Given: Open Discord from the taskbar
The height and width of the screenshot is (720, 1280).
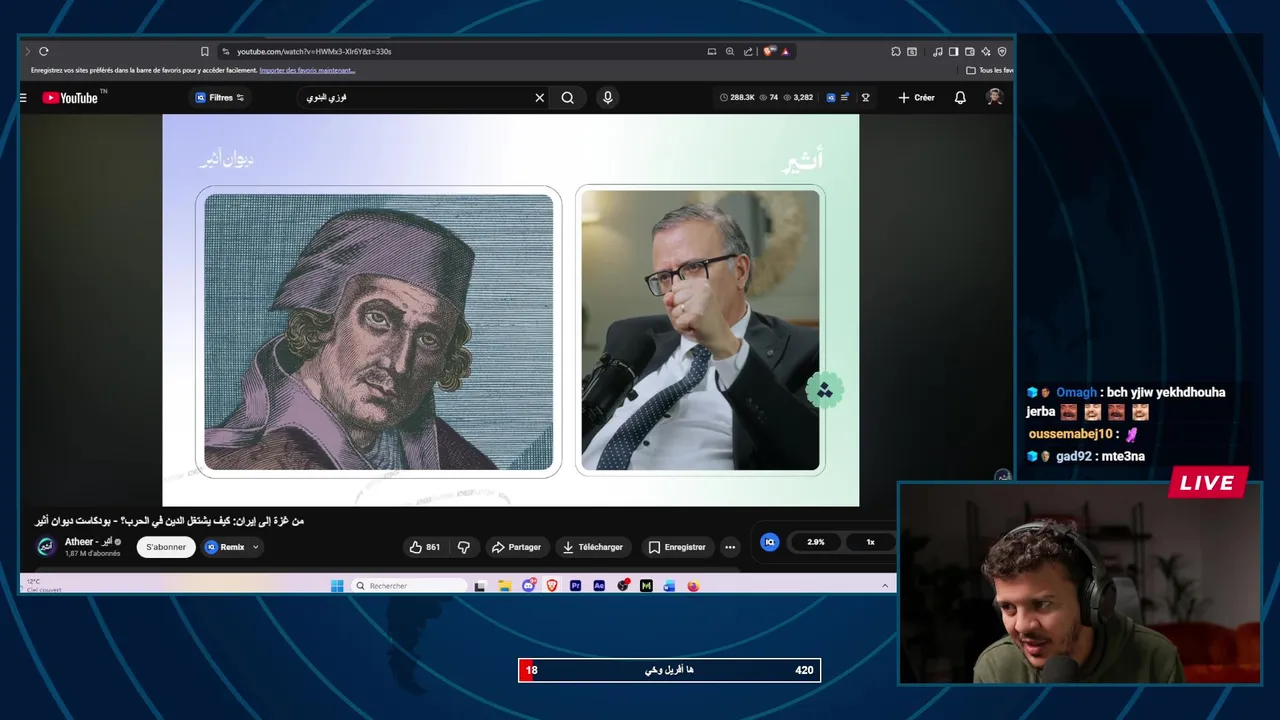Looking at the screenshot, I should click(529, 586).
